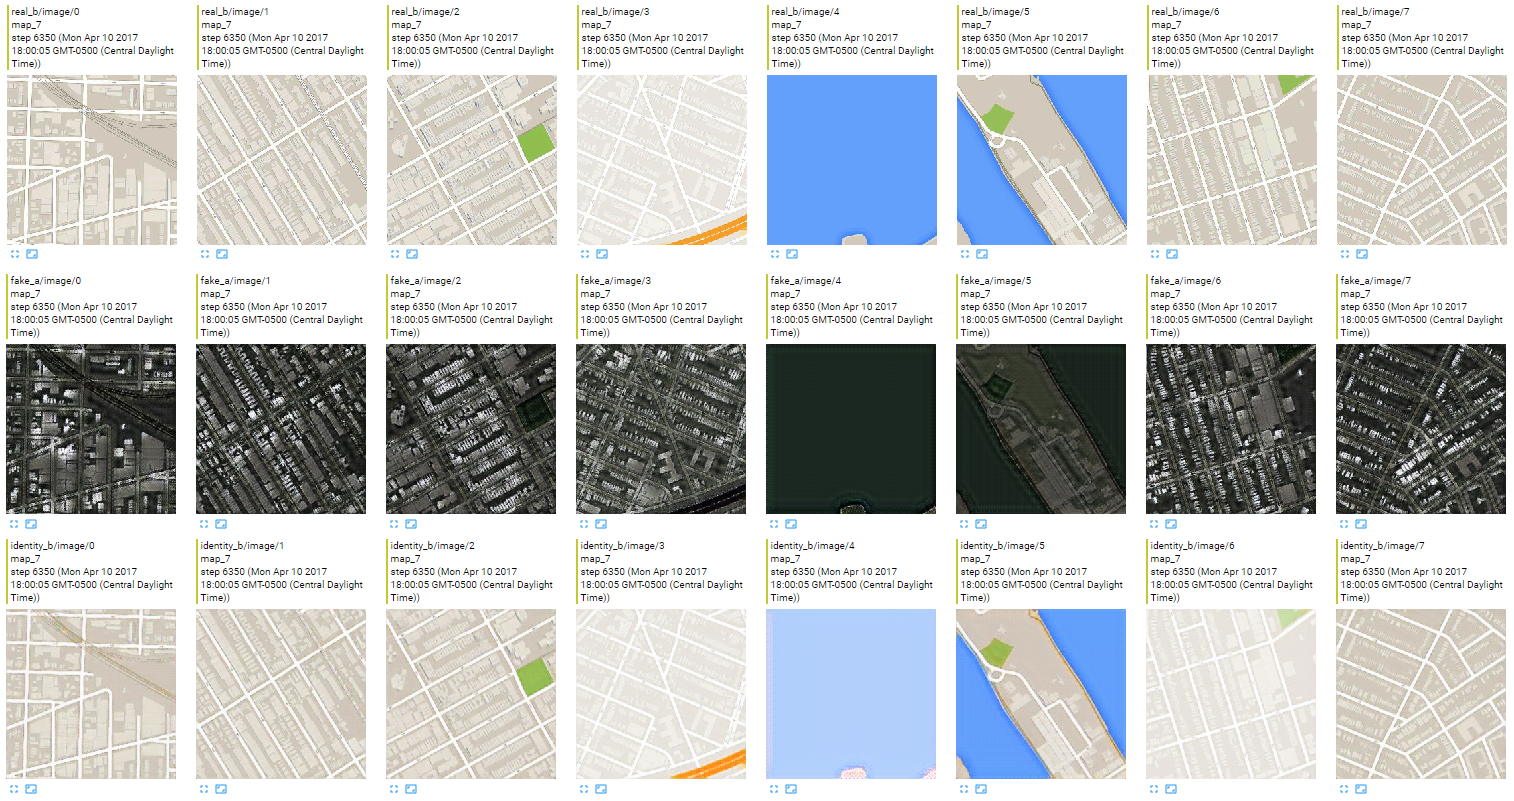Toggle full-size icon under fake_a/image/6
Screen dimensions: 1514x801
(1154, 524)
